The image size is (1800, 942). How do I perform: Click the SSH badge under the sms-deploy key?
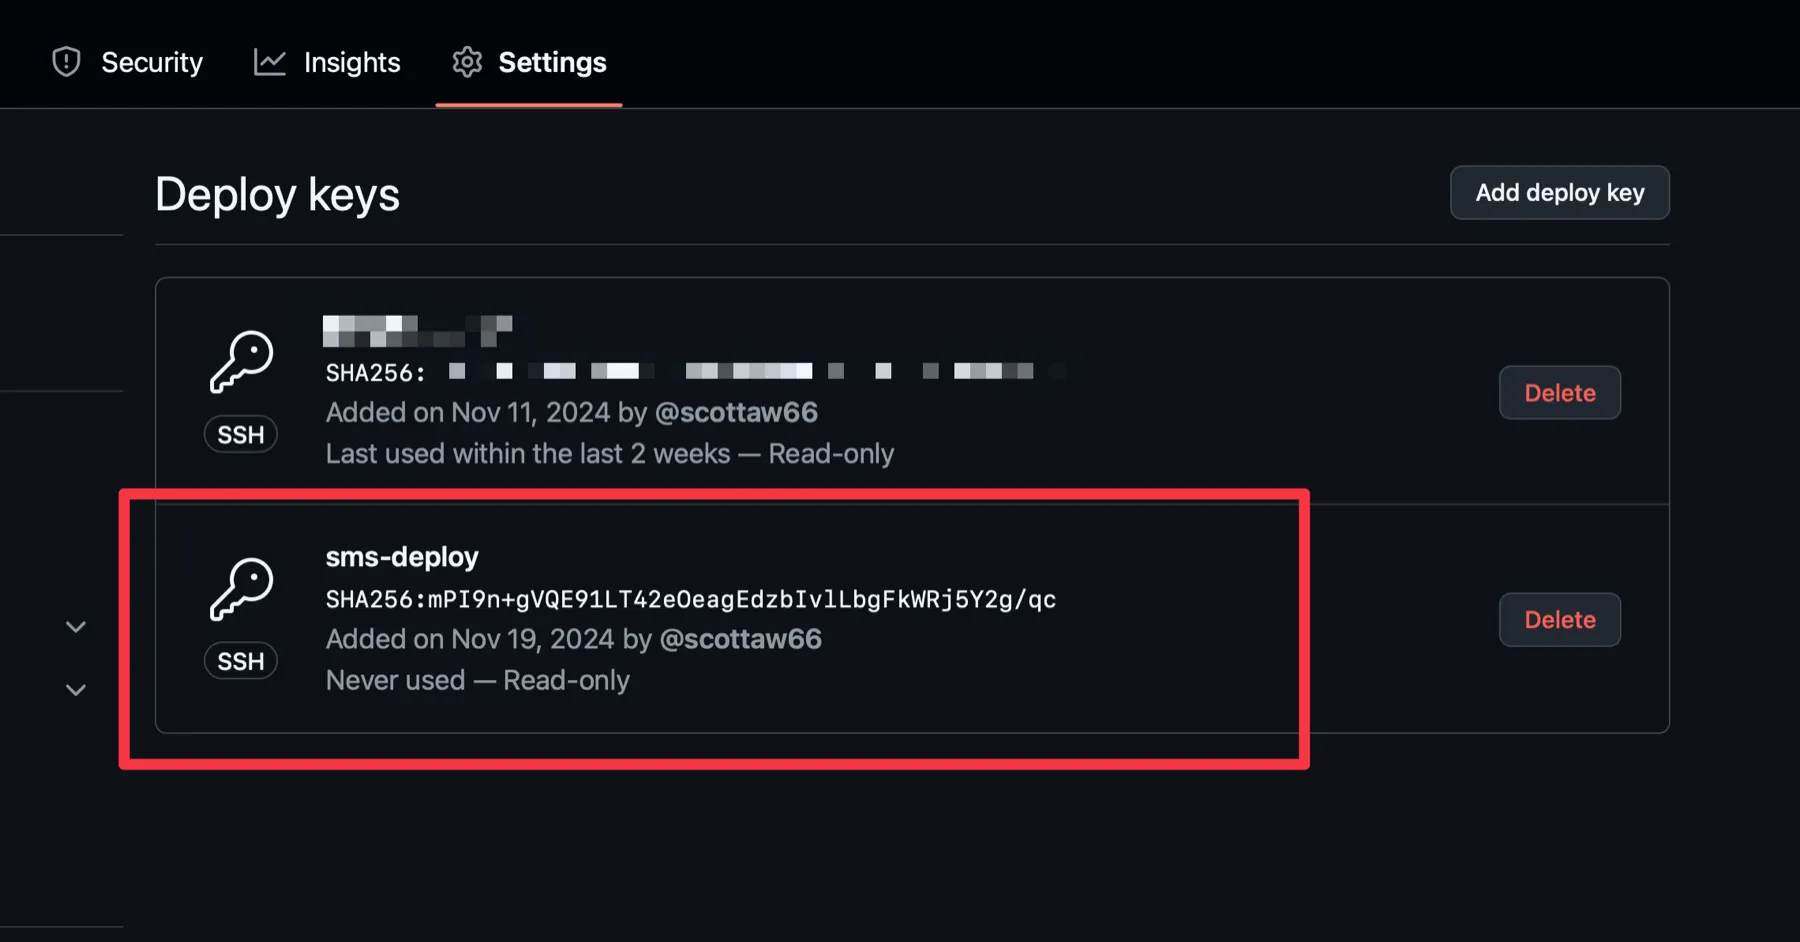tap(240, 660)
